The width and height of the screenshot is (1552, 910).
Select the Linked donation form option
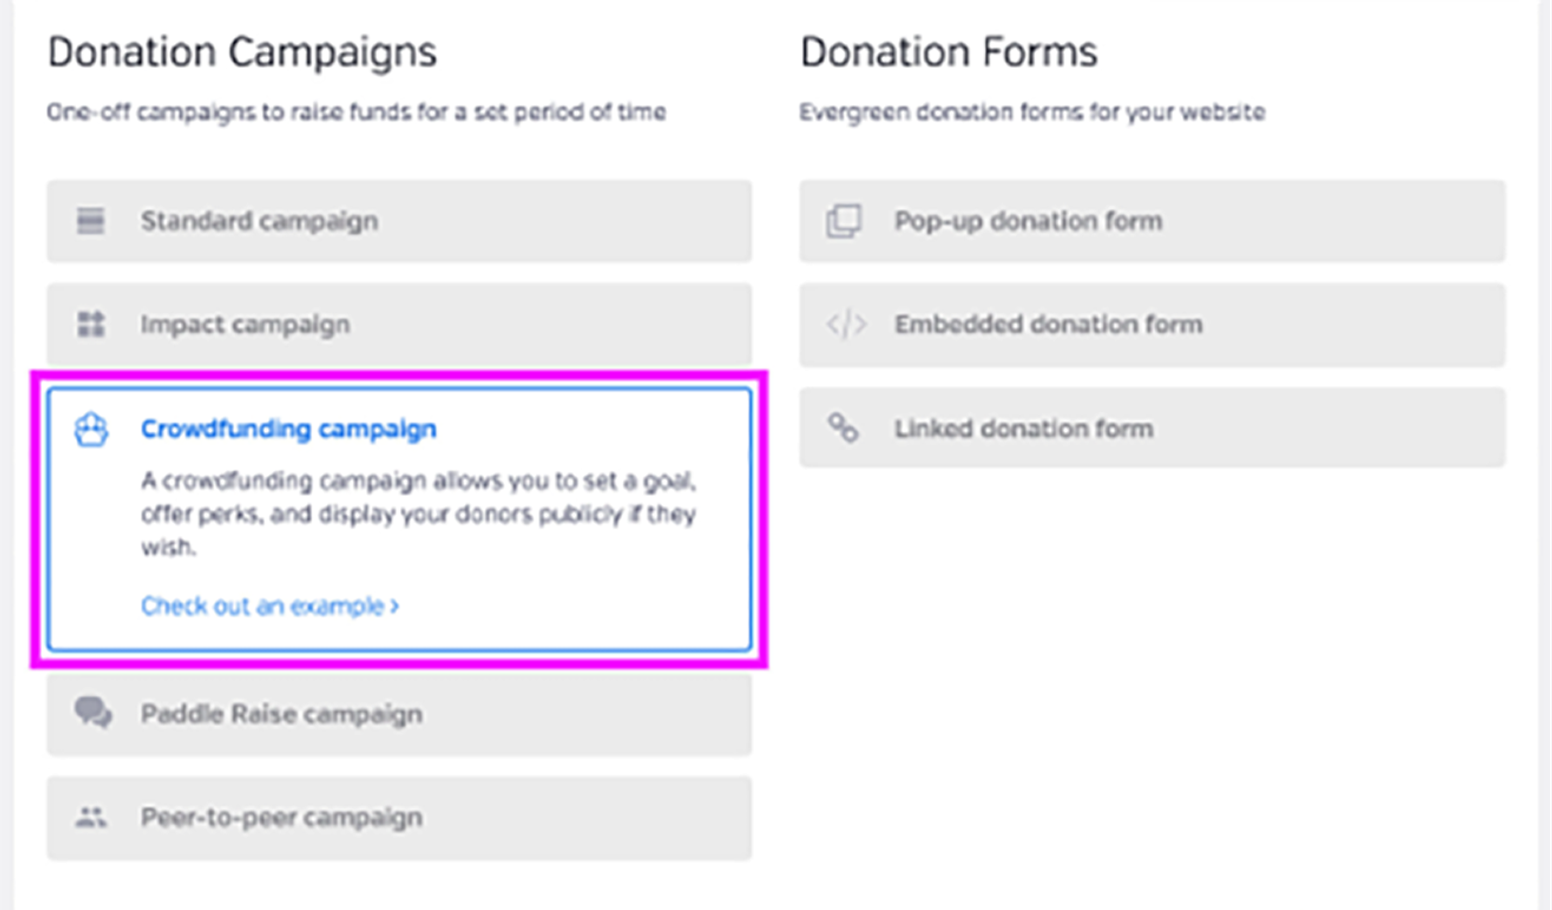(x=1152, y=428)
